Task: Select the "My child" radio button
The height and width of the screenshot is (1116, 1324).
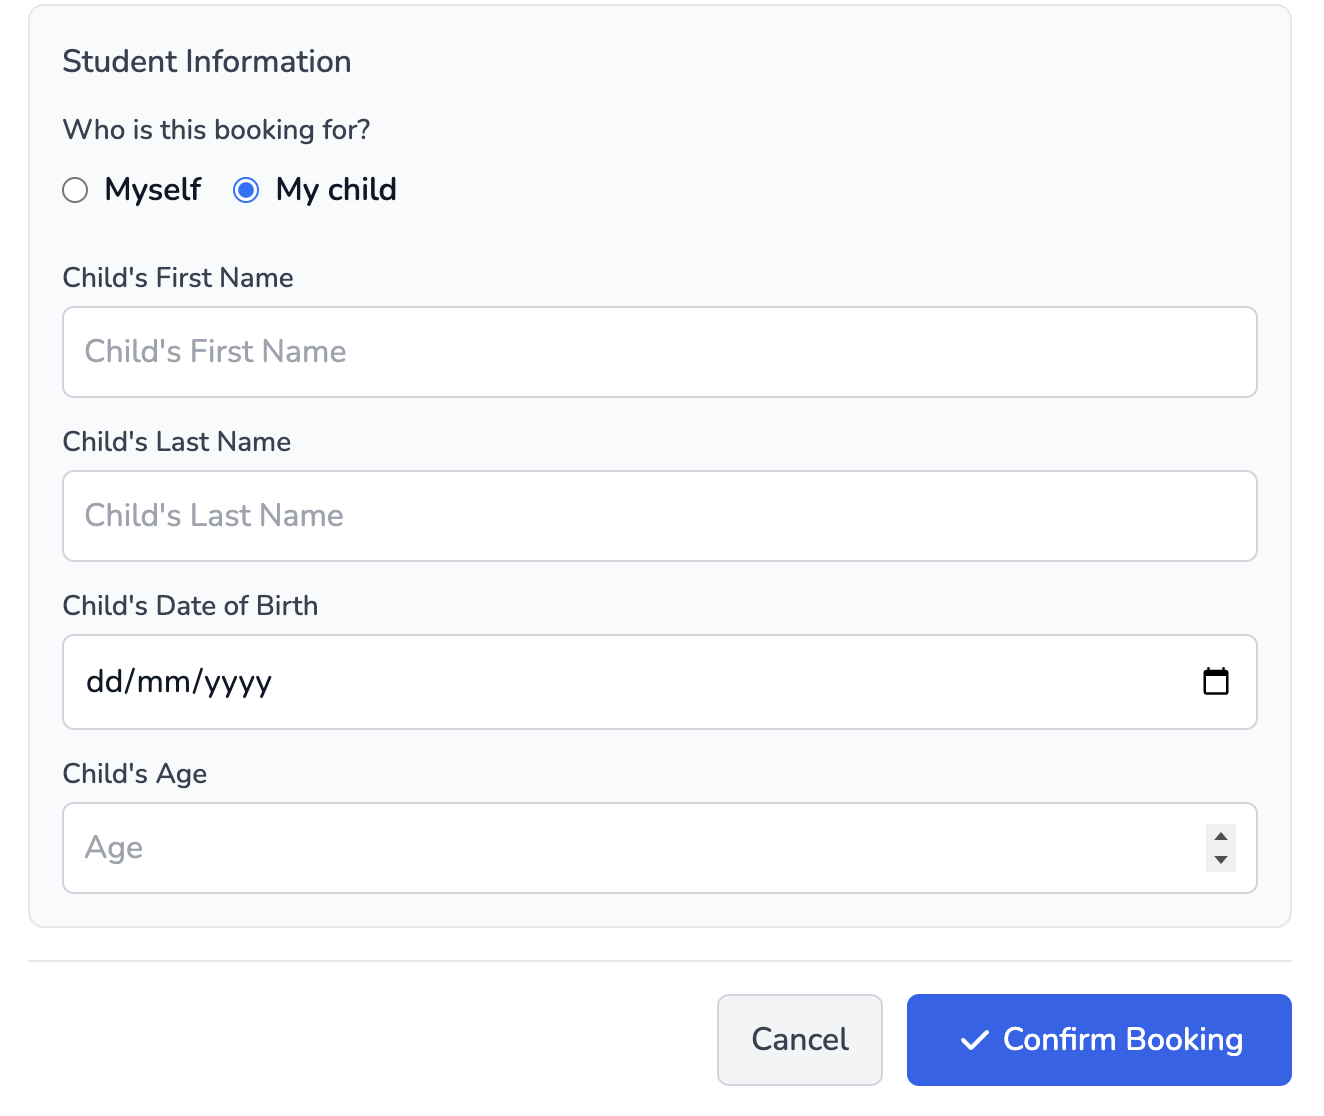Action: (x=246, y=190)
